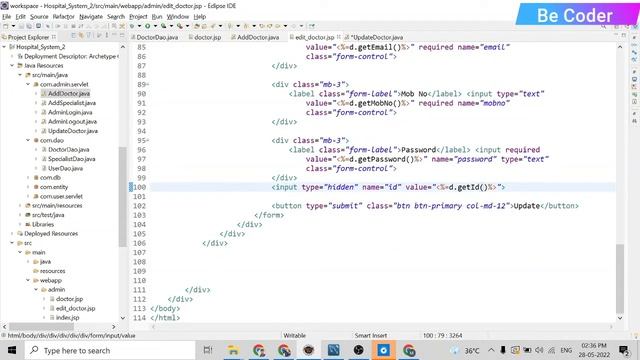Click the Debug toolbar icon

click(132, 26)
